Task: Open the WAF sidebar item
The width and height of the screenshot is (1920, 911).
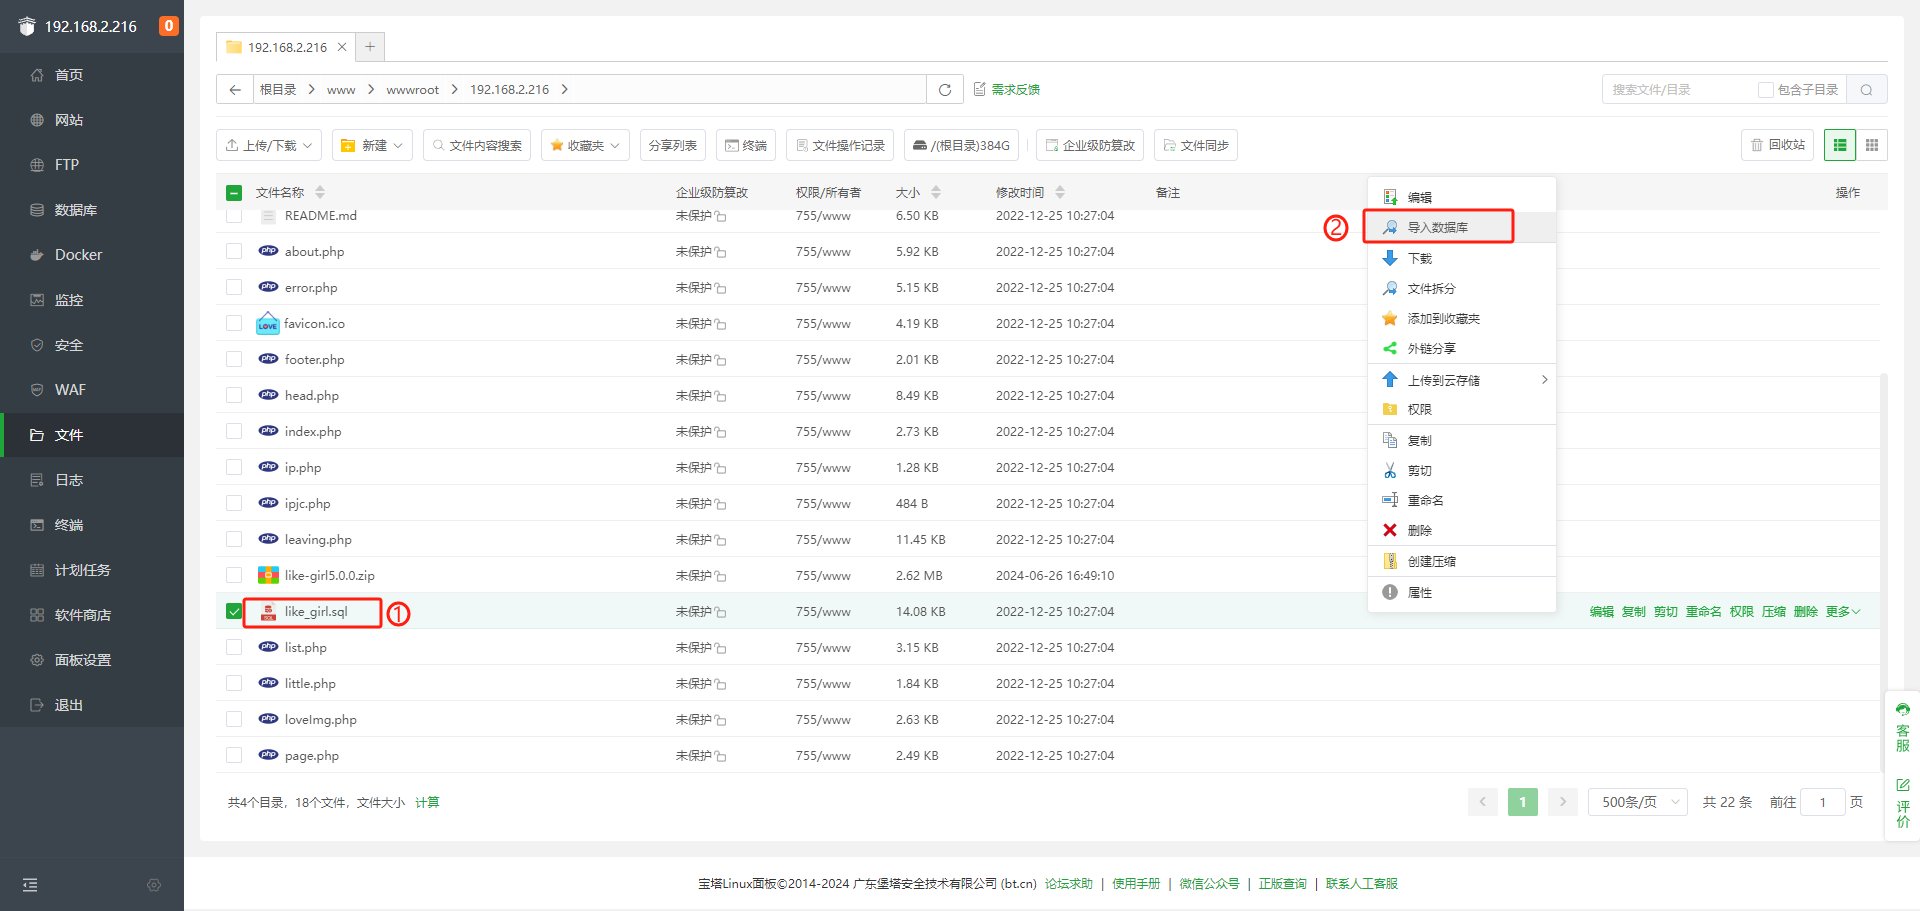Action: [x=91, y=390]
